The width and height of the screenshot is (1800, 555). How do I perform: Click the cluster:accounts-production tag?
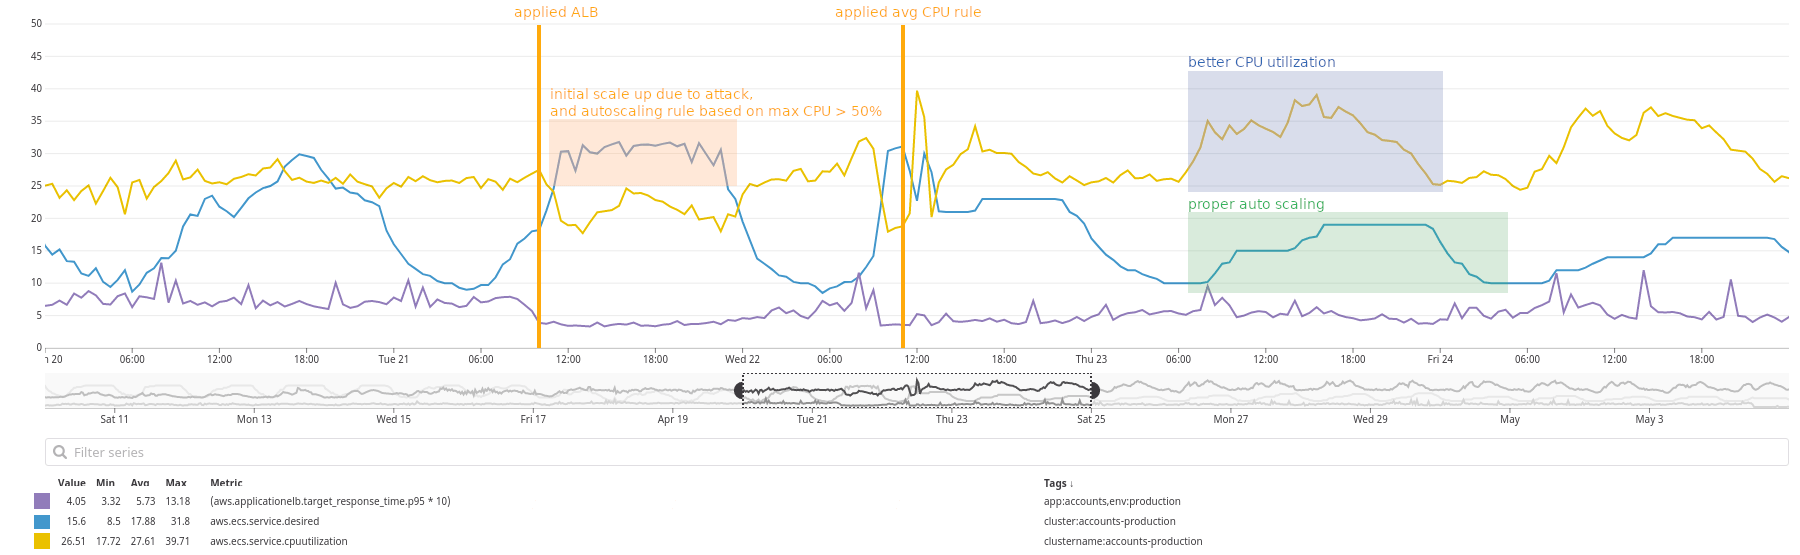click(1109, 521)
